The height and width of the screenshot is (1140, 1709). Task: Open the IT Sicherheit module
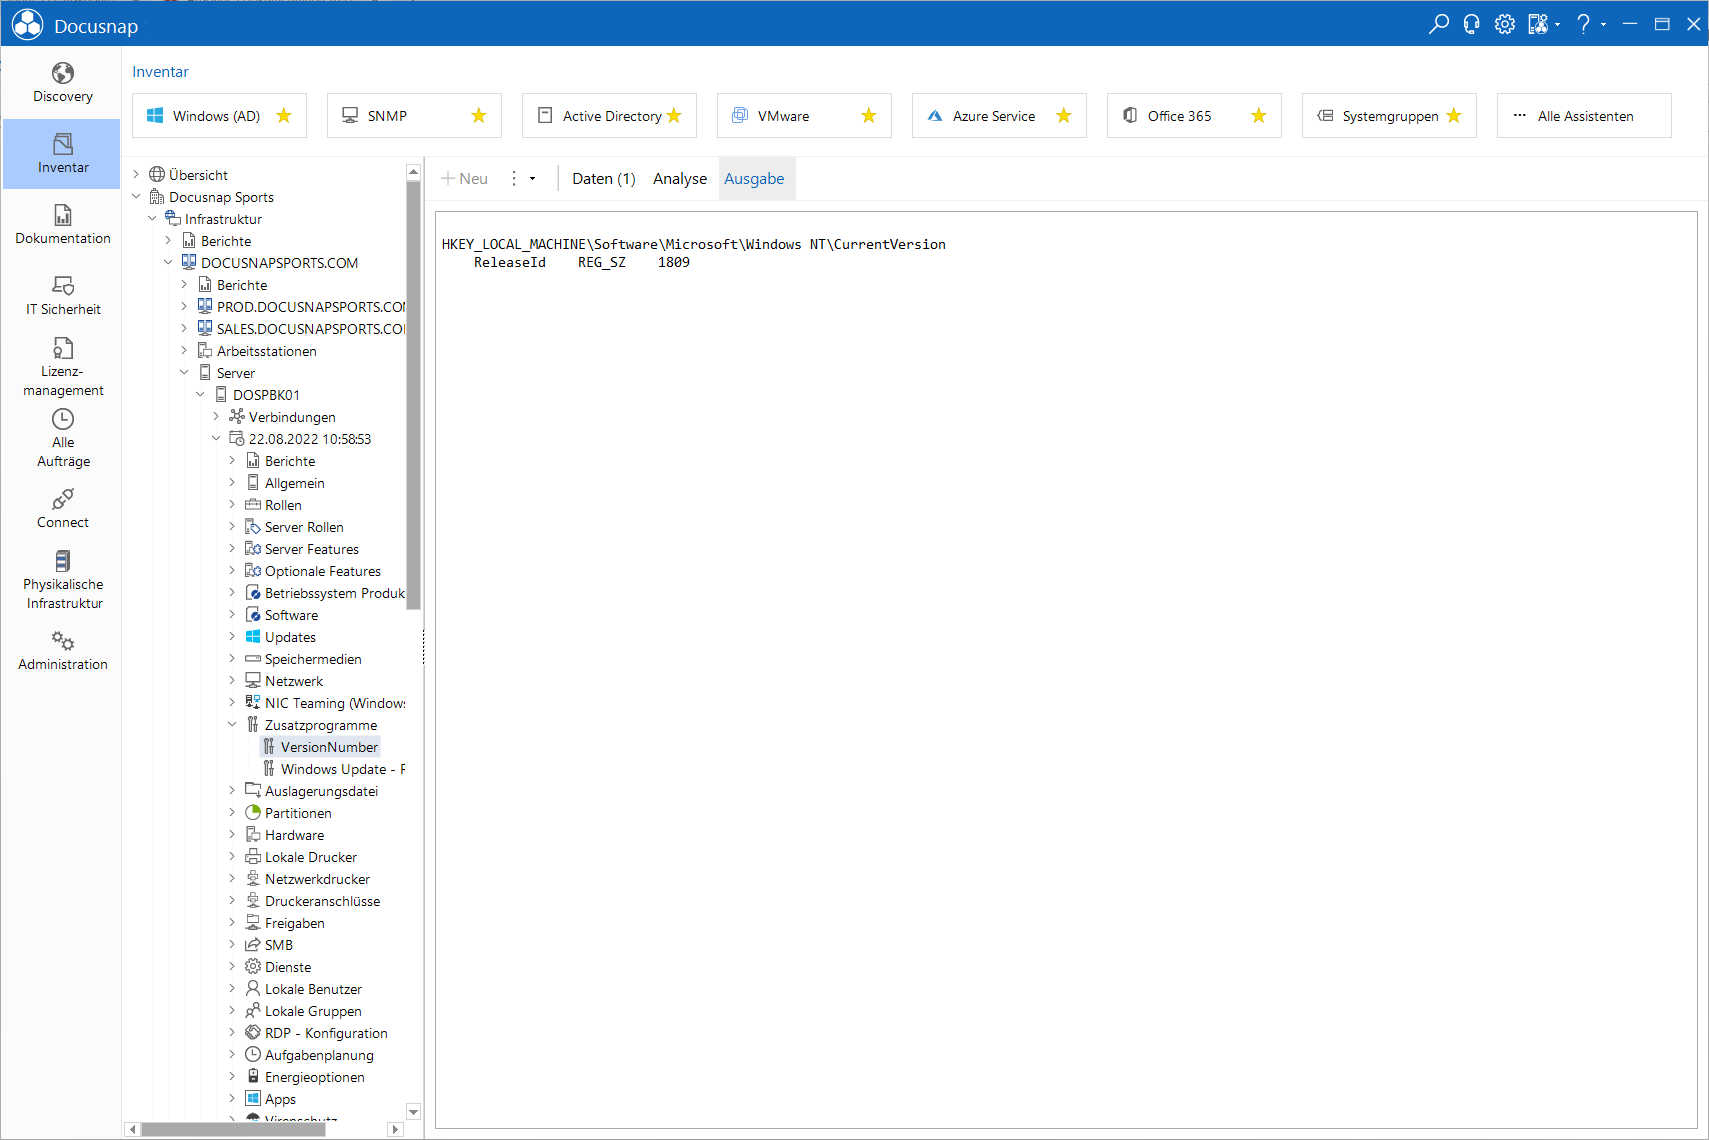point(62,296)
